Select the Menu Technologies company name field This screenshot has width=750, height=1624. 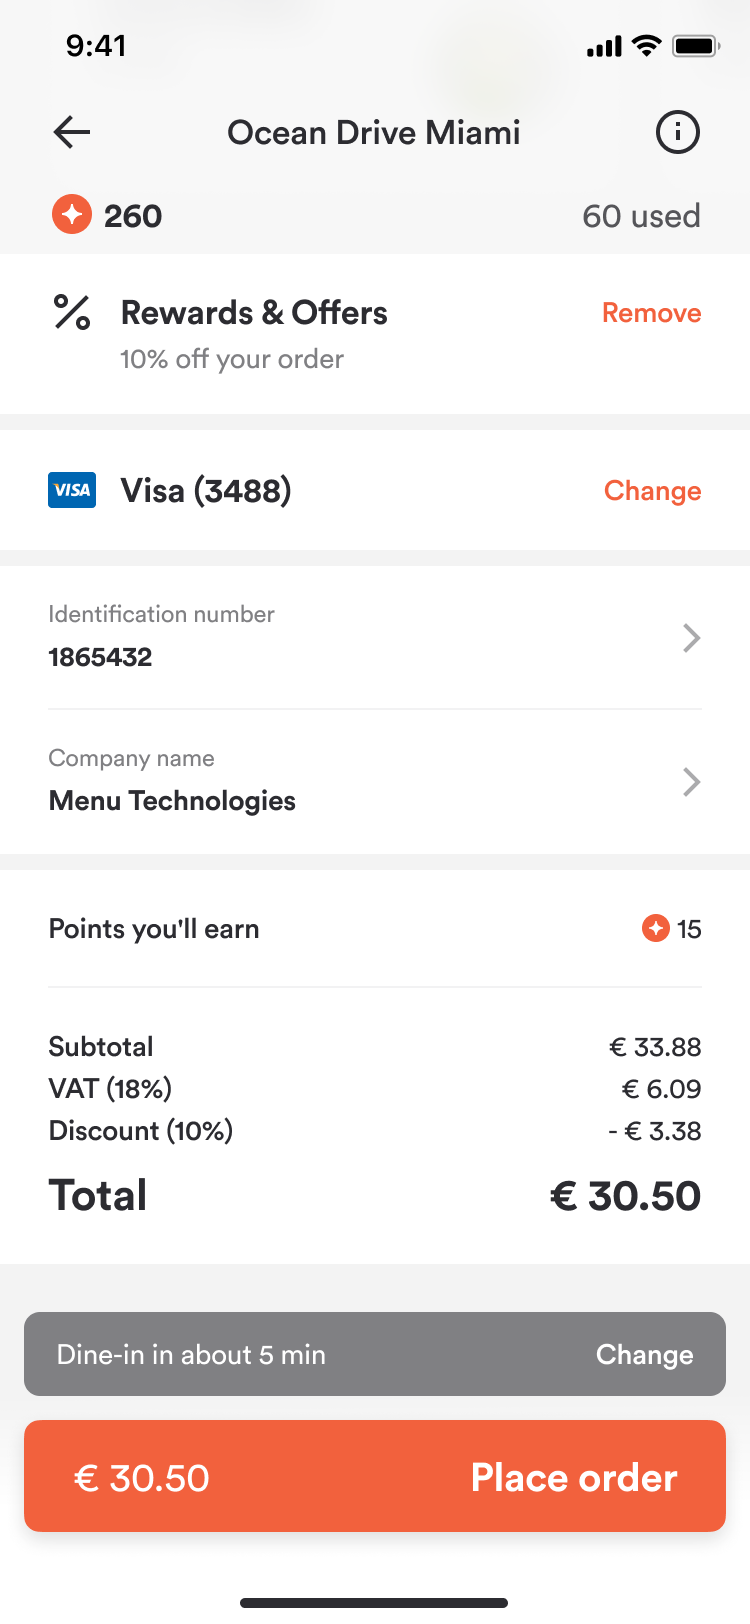click(x=375, y=781)
